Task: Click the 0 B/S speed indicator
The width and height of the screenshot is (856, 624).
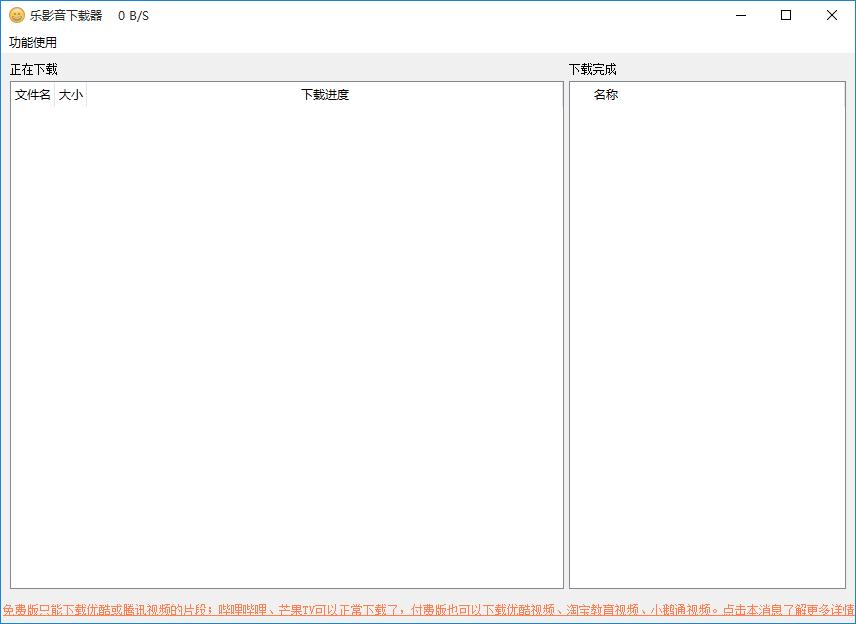Action: point(133,16)
